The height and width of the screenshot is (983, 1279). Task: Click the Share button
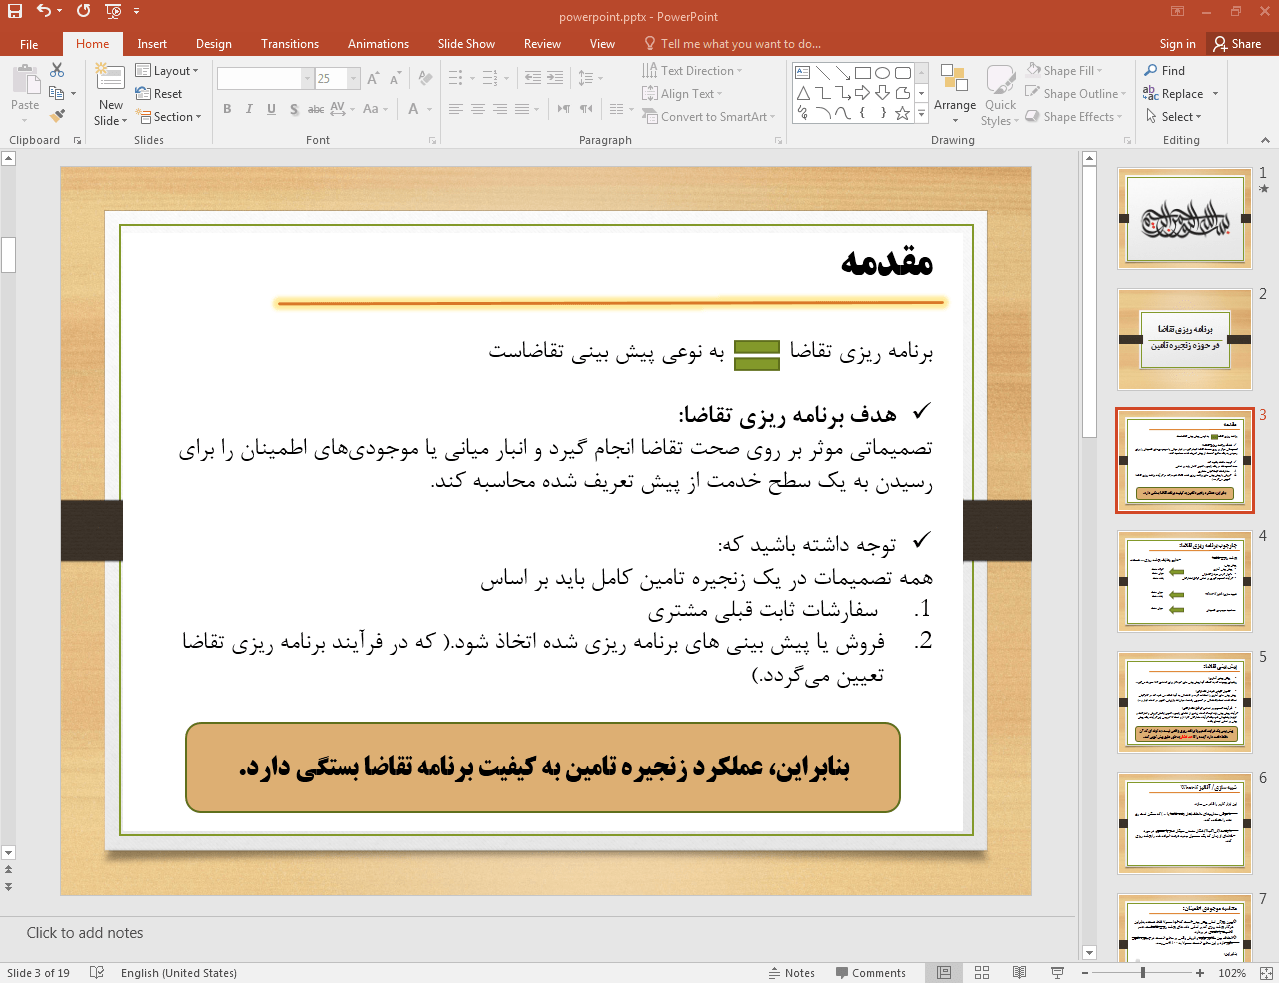click(1237, 44)
